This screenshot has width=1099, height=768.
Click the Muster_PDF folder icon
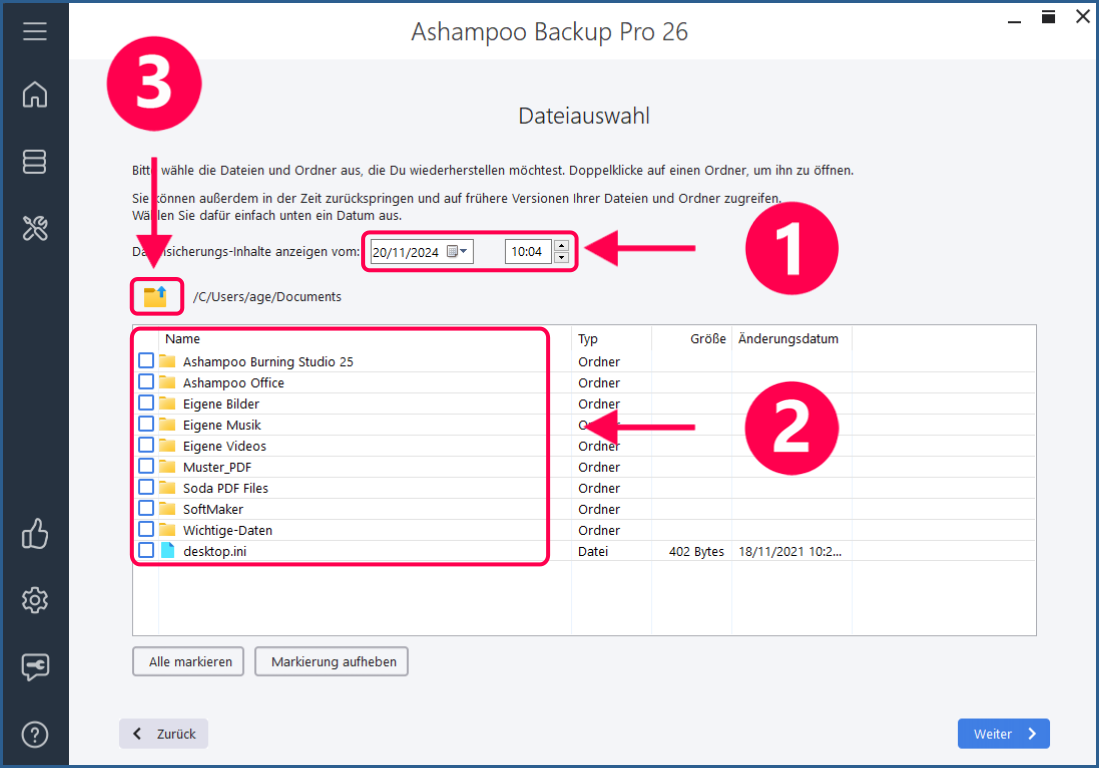click(167, 466)
